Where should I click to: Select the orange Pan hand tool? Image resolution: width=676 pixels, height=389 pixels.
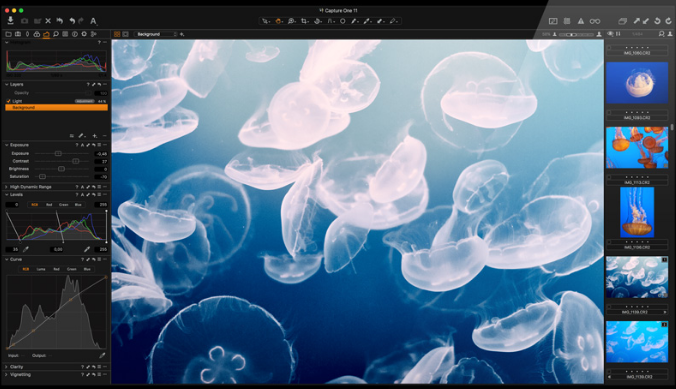click(x=279, y=21)
